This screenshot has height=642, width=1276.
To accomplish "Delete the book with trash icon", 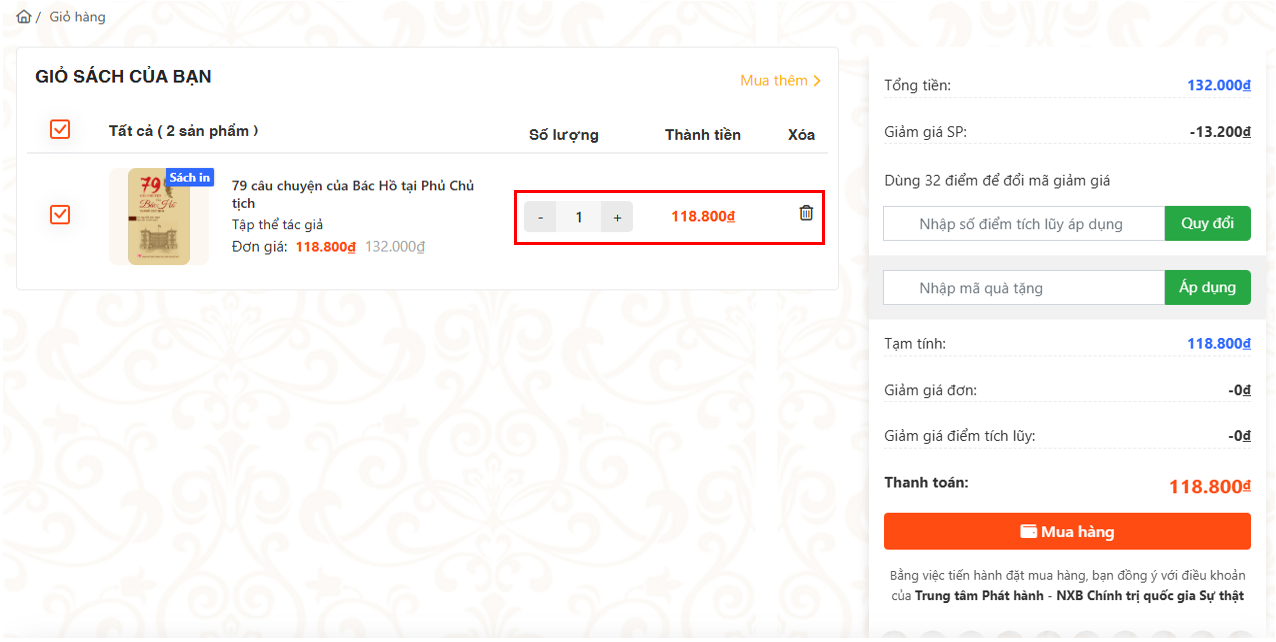I will [x=806, y=213].
